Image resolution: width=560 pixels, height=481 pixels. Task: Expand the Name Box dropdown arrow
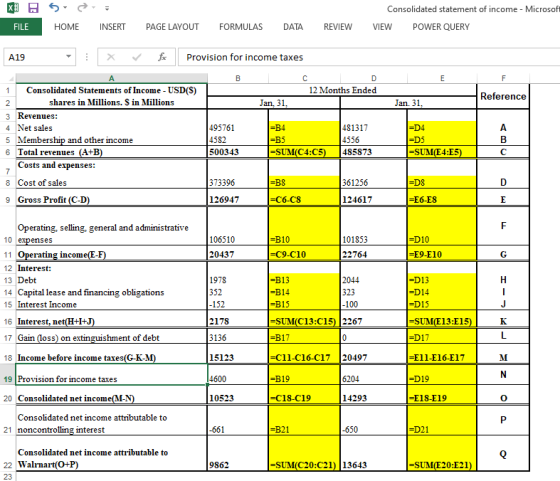69,56
